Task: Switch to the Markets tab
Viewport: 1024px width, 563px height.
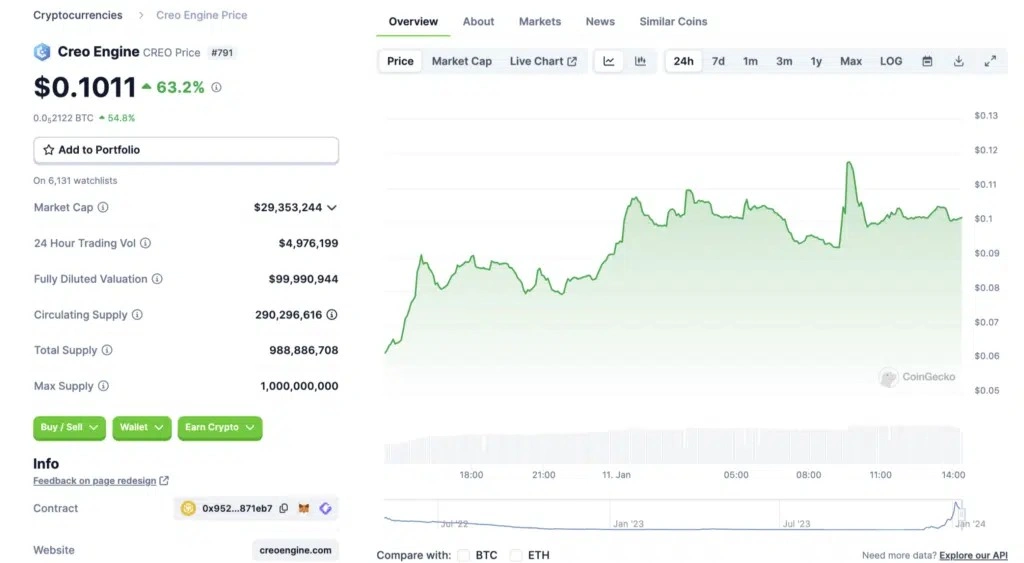Action: (x=540, y=21)
